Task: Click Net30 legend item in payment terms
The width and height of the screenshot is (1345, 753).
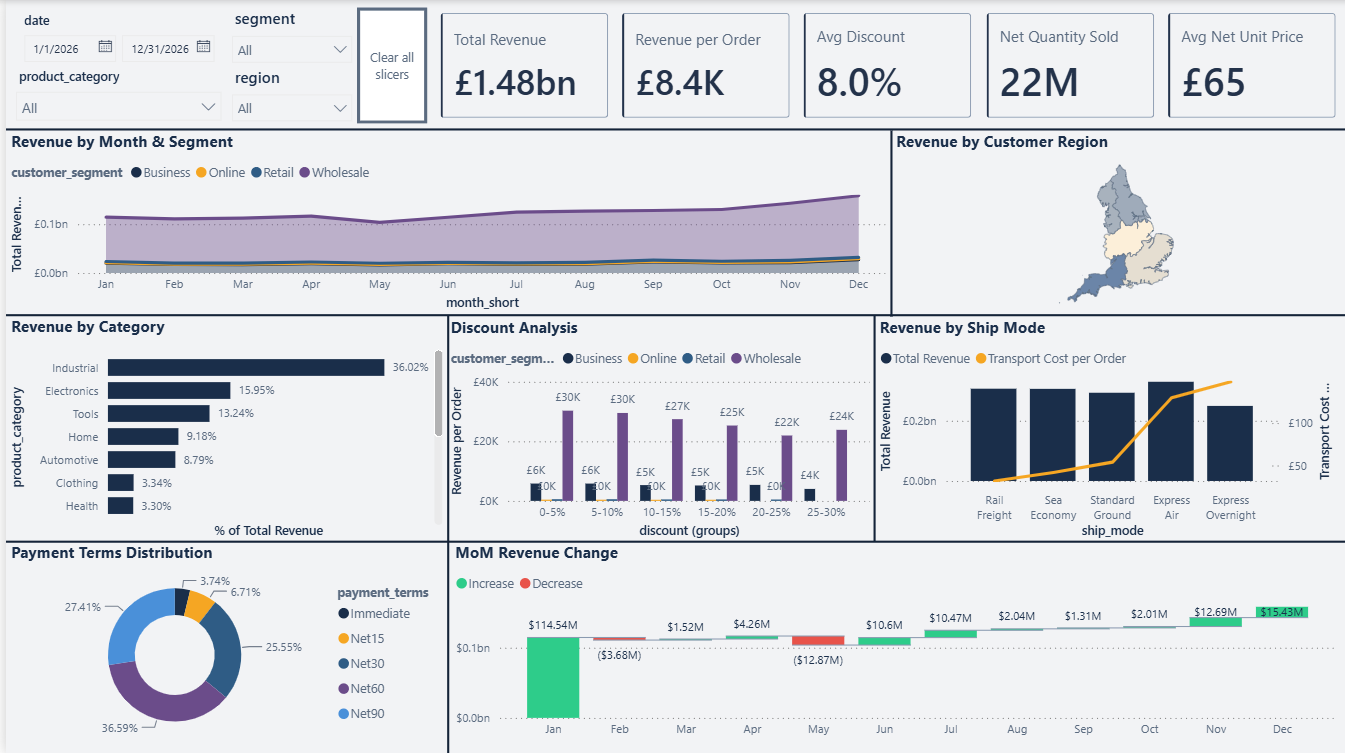Action: pos(361,664)
